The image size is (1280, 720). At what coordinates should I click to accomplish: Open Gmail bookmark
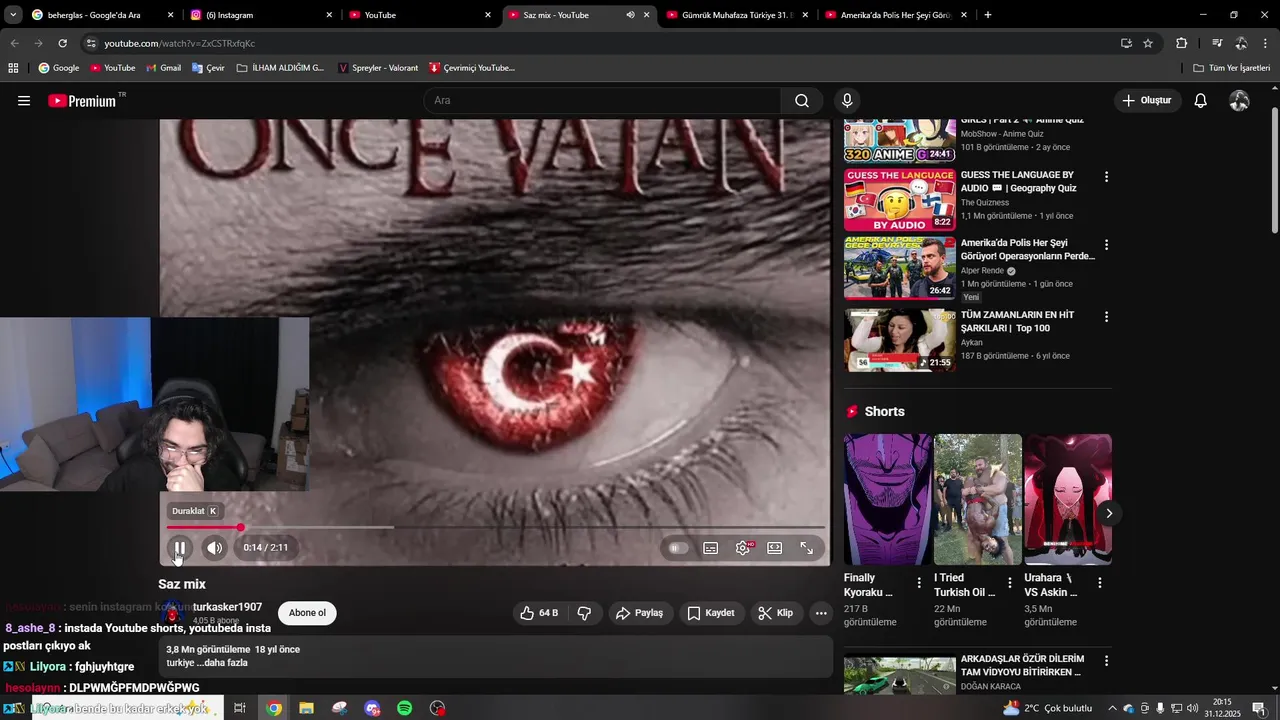point(163,68)
